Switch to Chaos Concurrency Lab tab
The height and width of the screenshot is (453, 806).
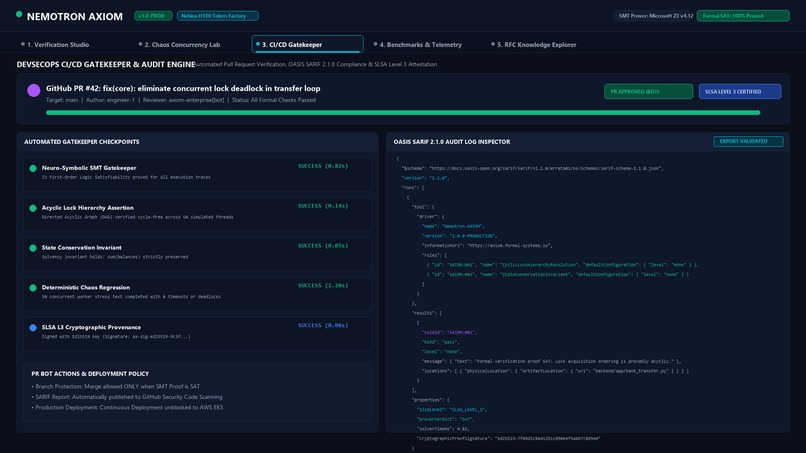click(x=179, y=45)
